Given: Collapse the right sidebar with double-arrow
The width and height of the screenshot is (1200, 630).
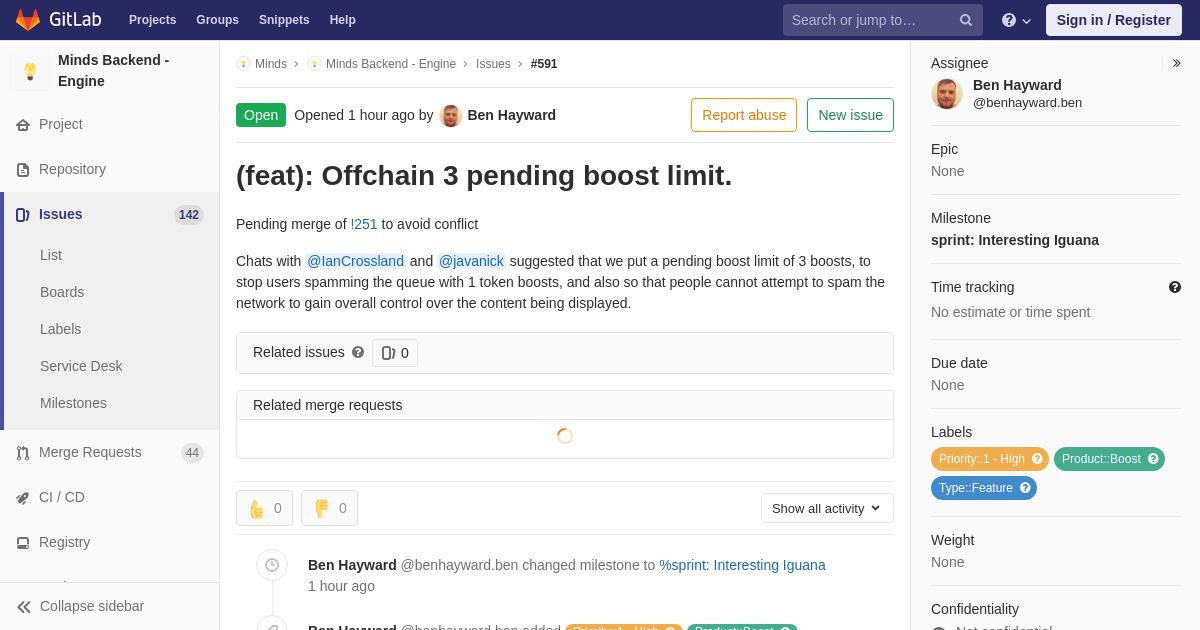Looking at the screenshot, I should click(x=1176, y=63).
